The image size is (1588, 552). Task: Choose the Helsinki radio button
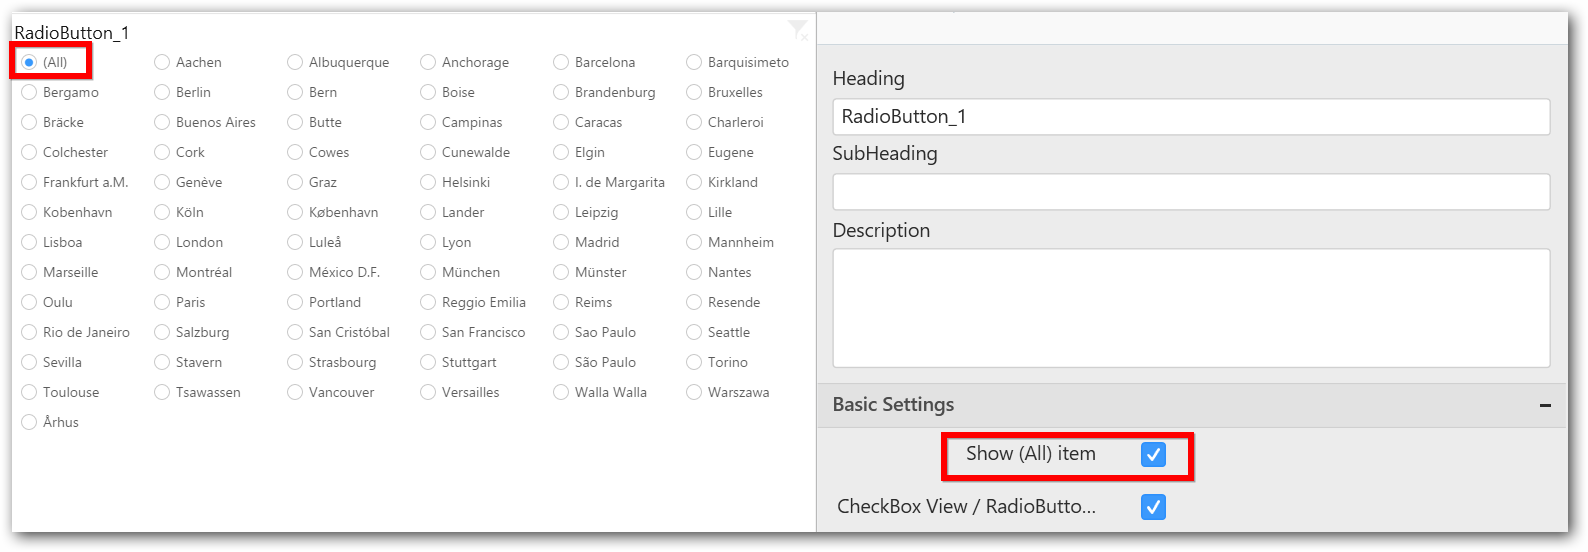(x=428, y=182)
